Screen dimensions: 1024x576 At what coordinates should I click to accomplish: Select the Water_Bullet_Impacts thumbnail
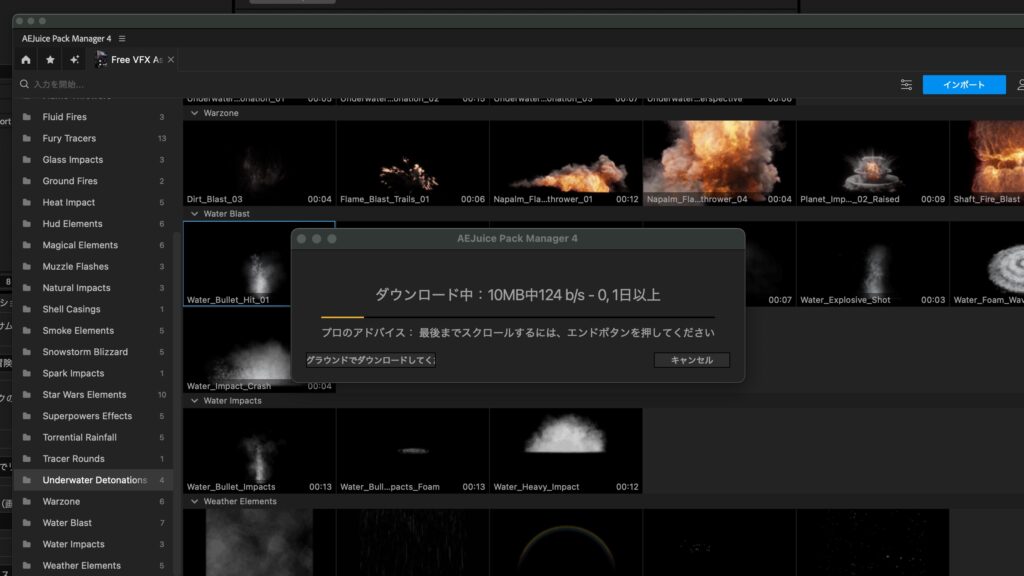click(x=259, y=451)
